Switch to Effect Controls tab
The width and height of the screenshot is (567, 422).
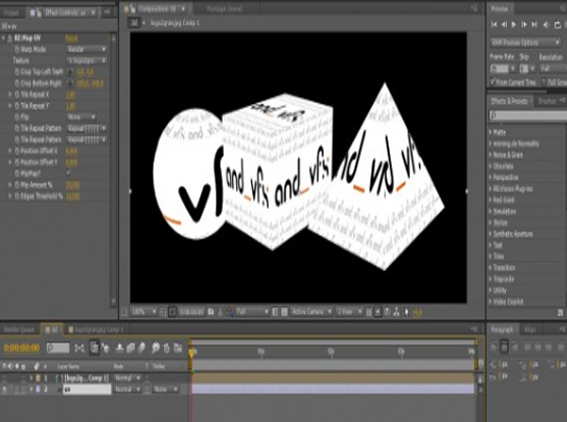pos(62,13)
